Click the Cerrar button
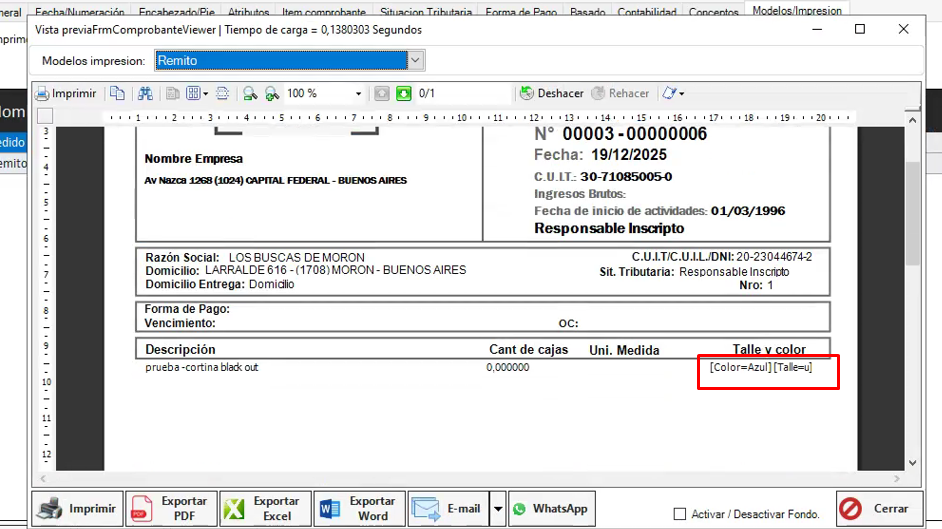 tap(880, 509)
